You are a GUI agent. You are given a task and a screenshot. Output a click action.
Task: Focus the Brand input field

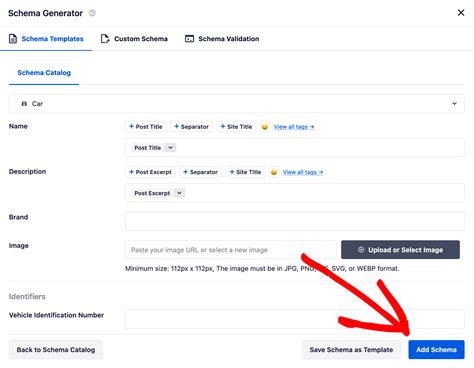point(295,221)
